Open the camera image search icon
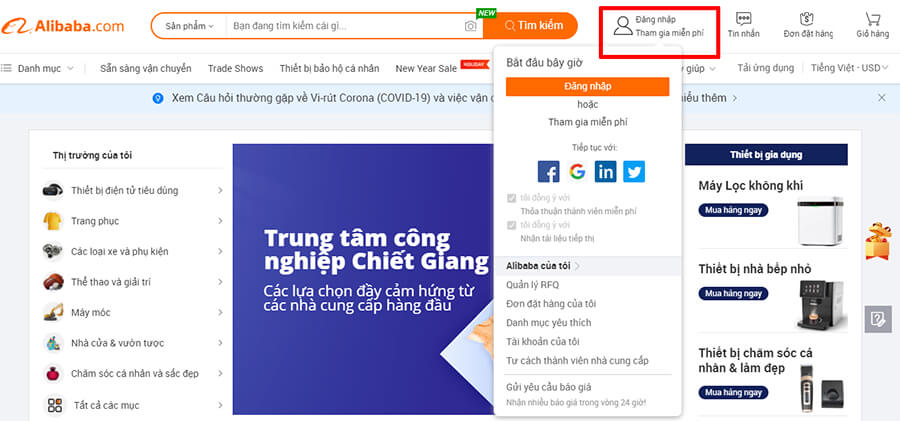 [471, 26]
